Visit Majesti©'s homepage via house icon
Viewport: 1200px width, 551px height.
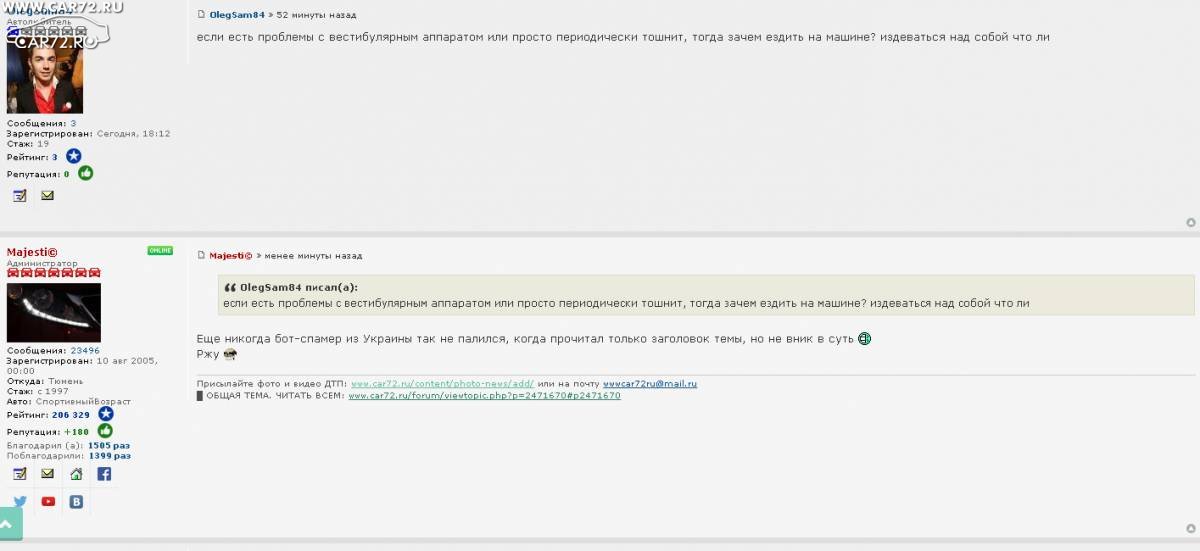tap(76, 474)
